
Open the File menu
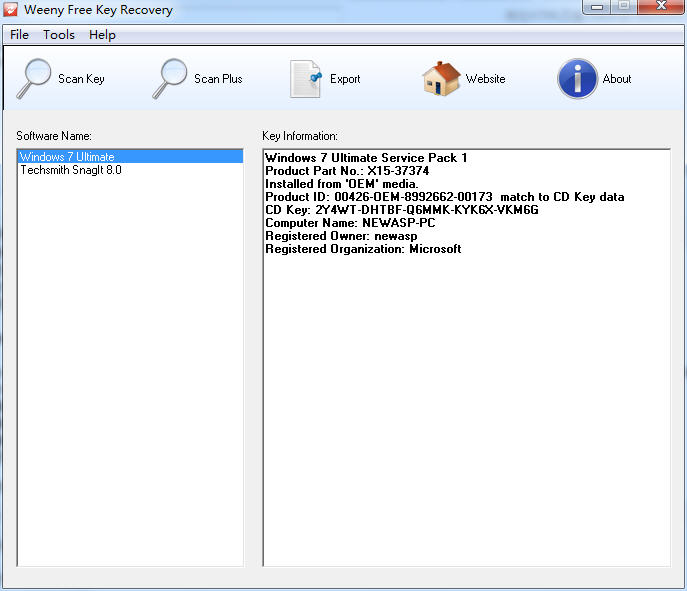(x=19, y=35)
